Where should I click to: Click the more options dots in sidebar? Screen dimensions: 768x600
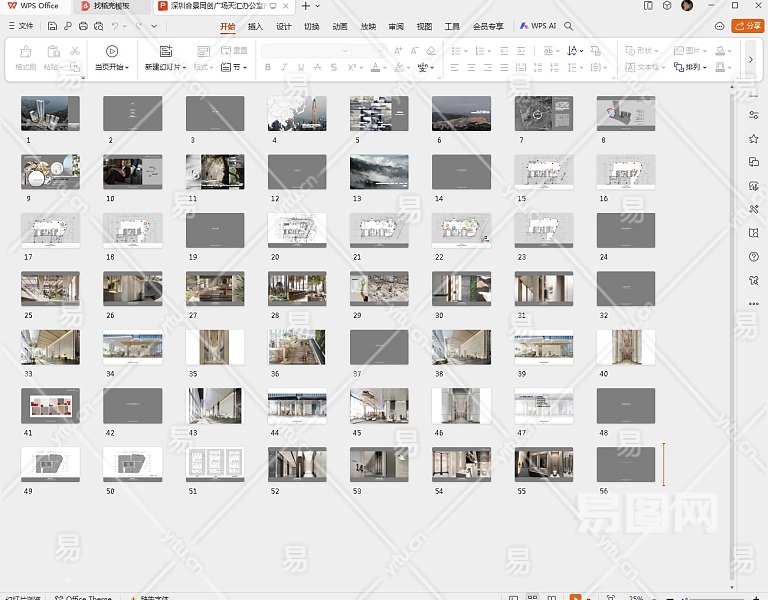pyautogui.click(x=753, y=304)
